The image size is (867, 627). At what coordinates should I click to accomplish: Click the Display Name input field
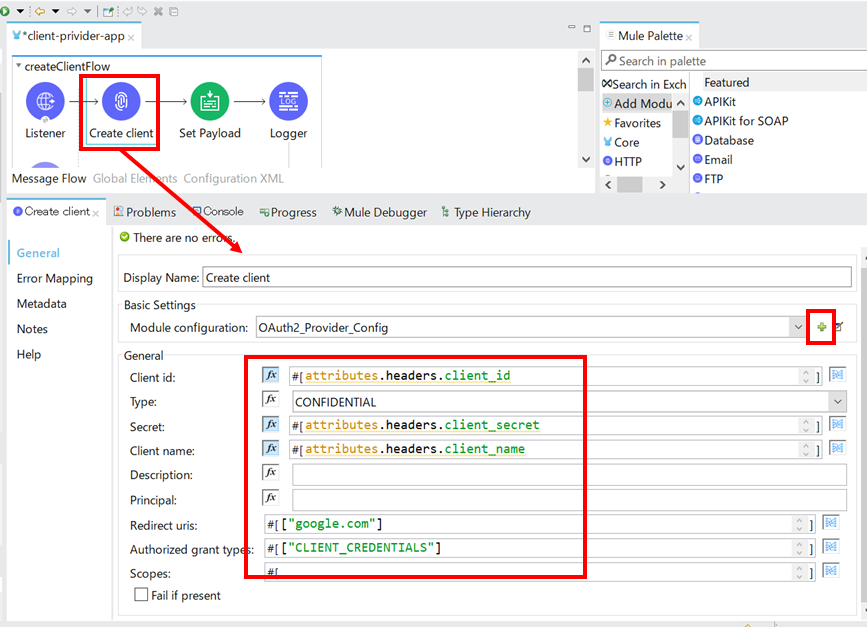pos(526,277)
